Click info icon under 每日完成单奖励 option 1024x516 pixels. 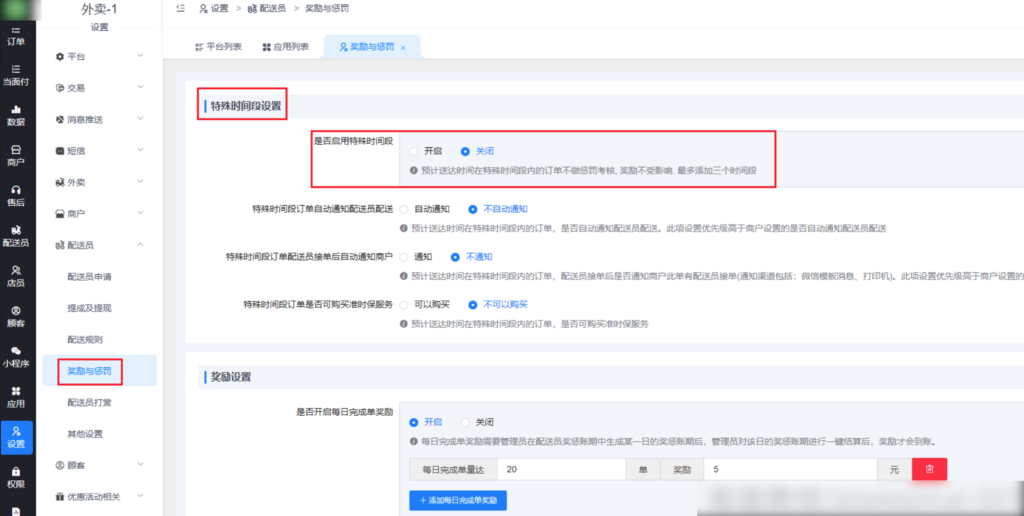[x=413, y=442]
